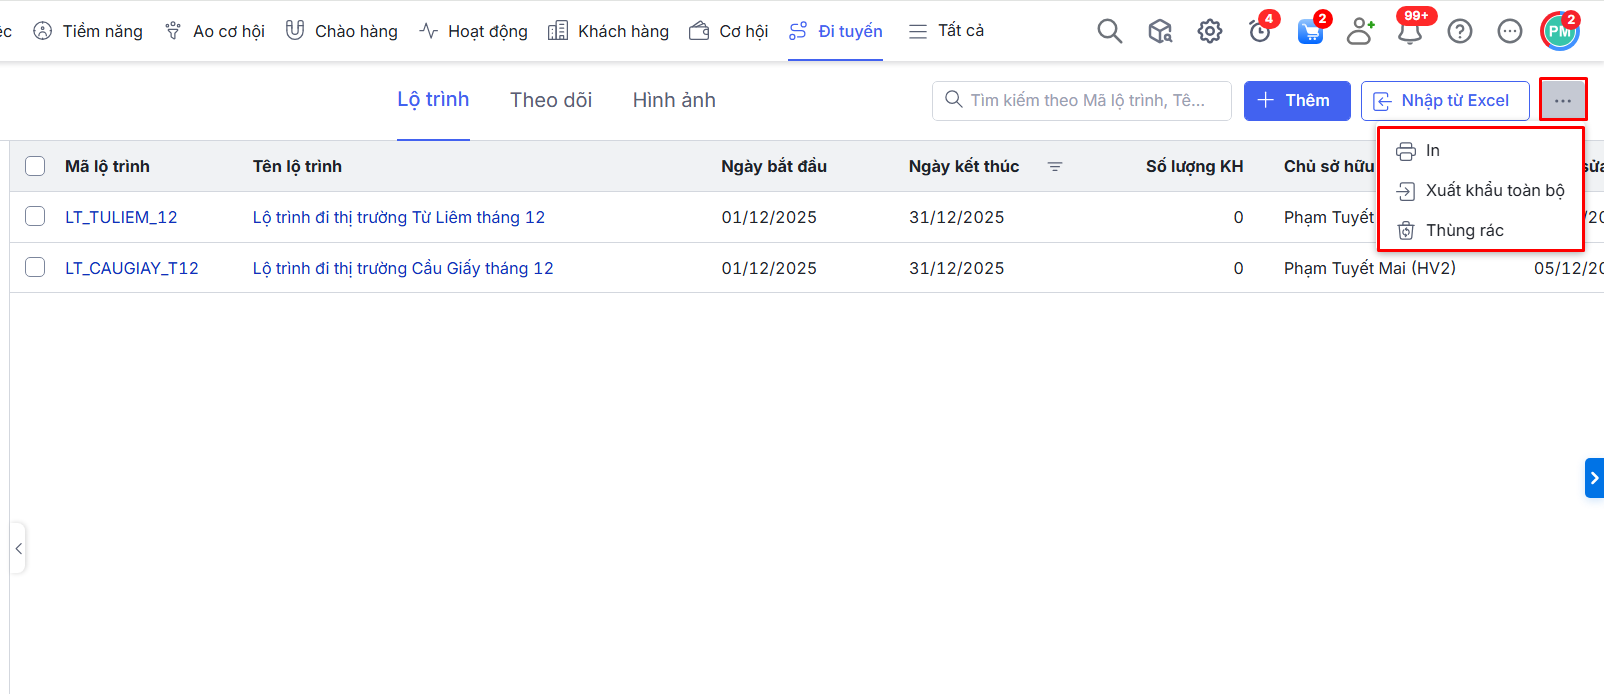
Task: Toggle the select all rows checkbox
Action: point(35,166)
